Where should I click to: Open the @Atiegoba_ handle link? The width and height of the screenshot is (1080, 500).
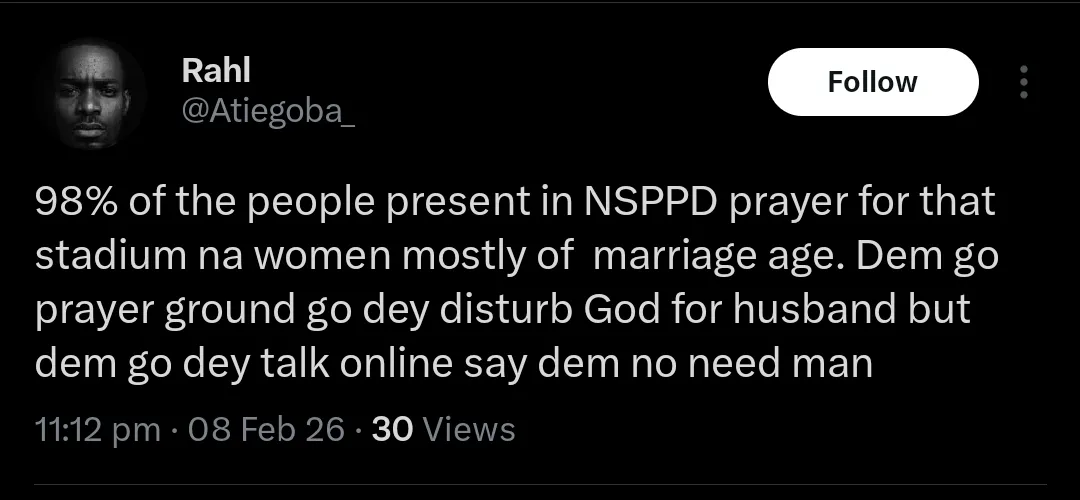(x=268, y=113)
